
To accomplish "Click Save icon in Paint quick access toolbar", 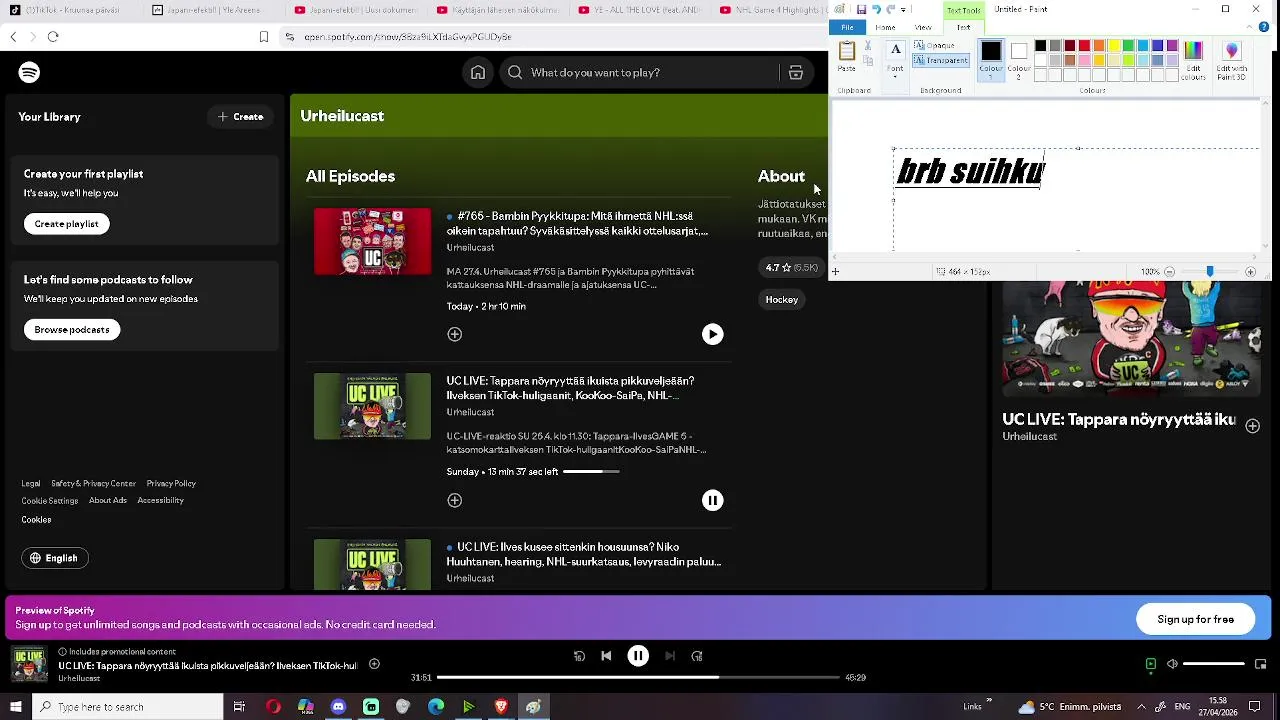I will click(861, 9).
